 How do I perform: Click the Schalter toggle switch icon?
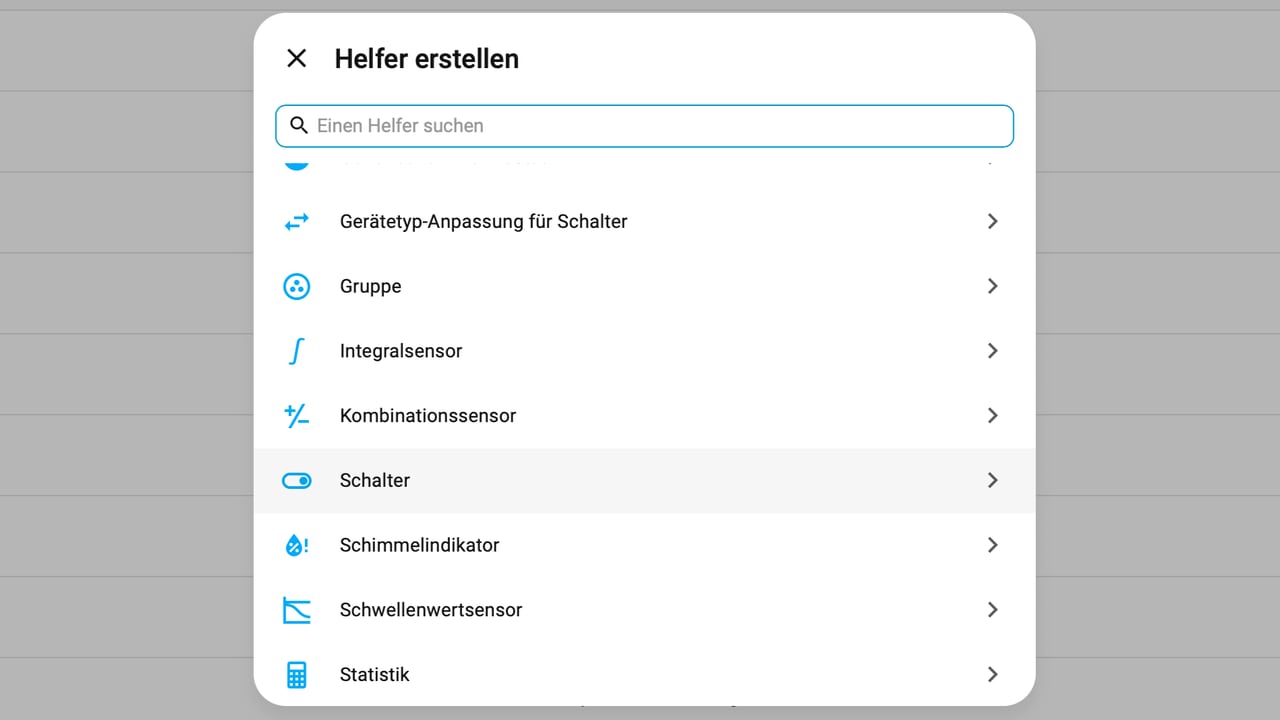pyautogui.click(x=297, y=481)
